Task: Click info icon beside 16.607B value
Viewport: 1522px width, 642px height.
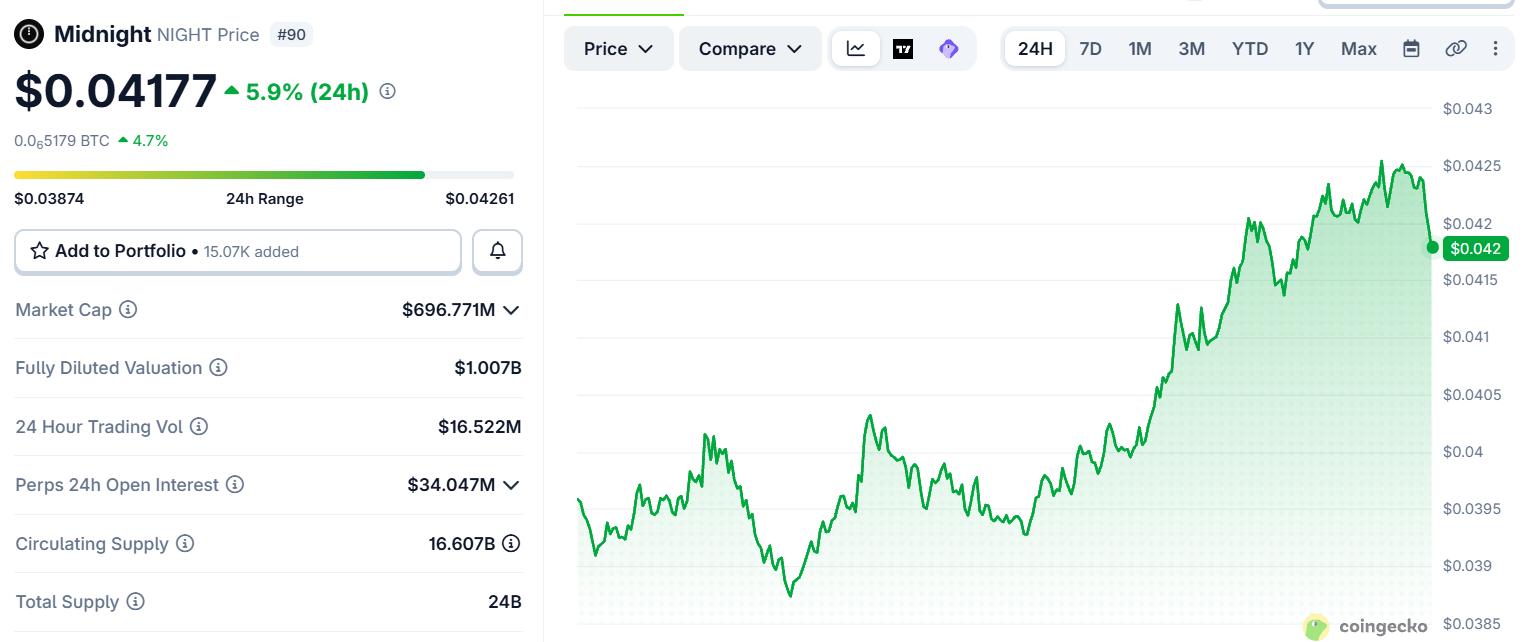Action: [511, 544]
